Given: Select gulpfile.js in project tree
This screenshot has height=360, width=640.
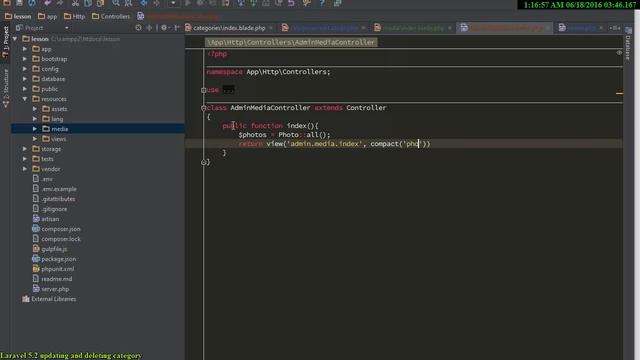Looking at the screenshot, I should tap(54, 249).
